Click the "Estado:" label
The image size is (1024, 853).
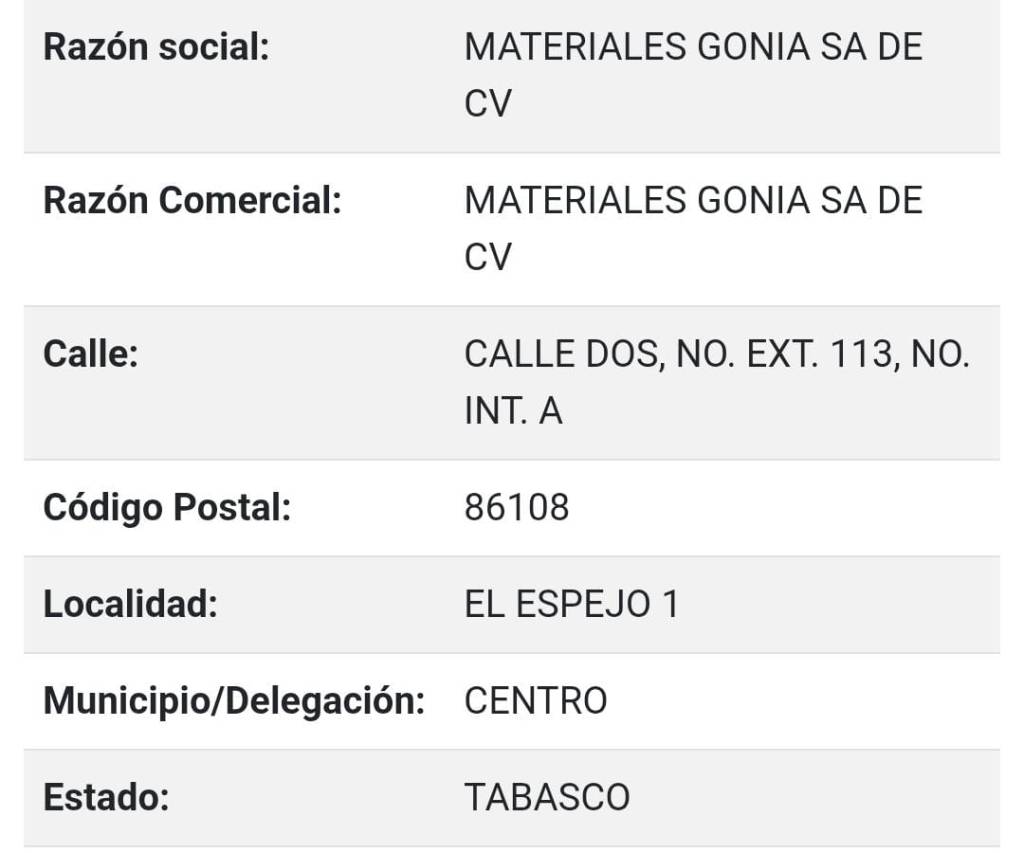point(106,798)
